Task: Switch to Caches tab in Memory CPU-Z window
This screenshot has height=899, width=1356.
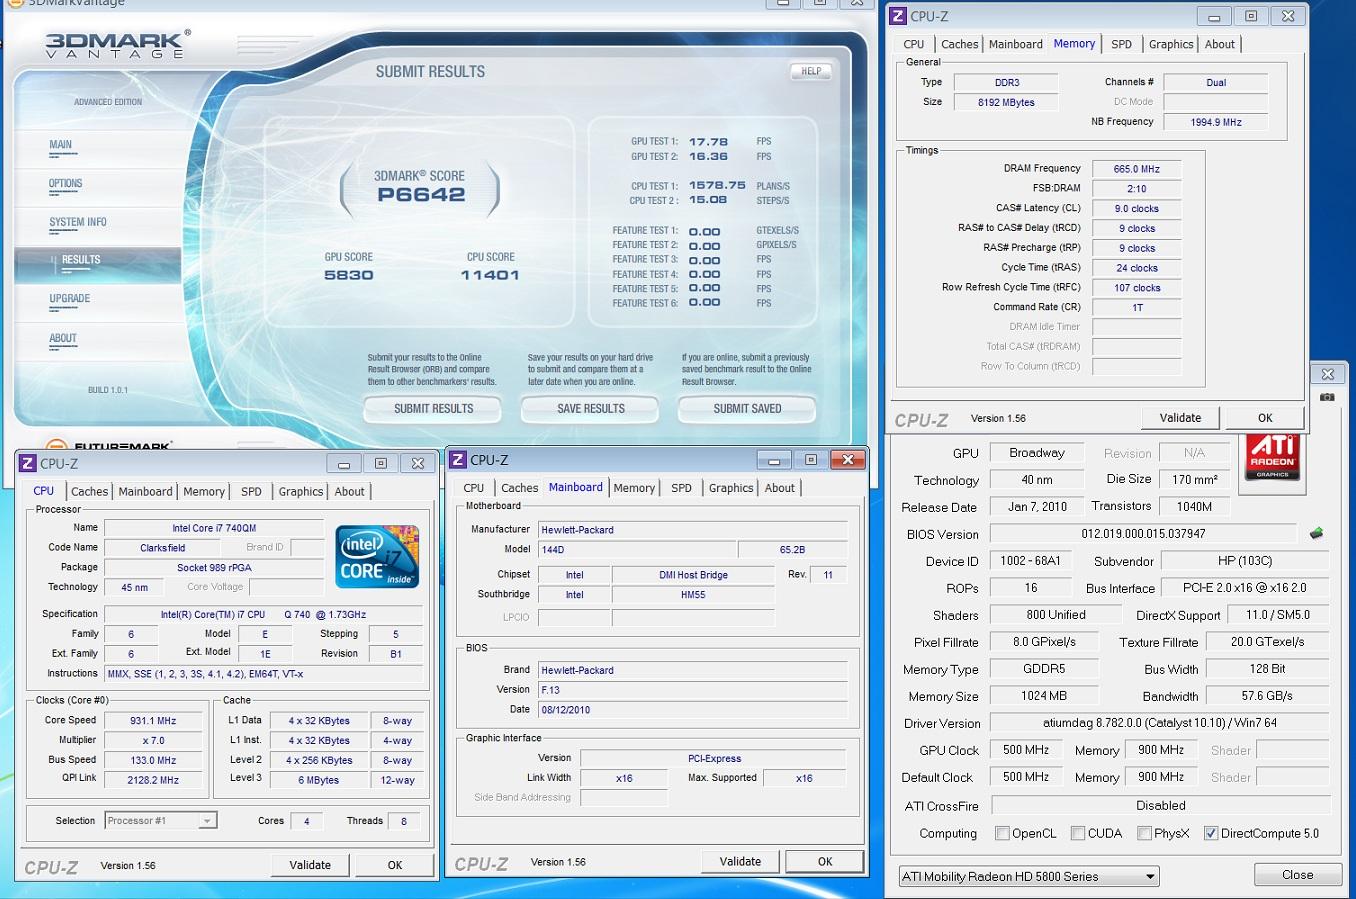Action: tap(960, 44)
